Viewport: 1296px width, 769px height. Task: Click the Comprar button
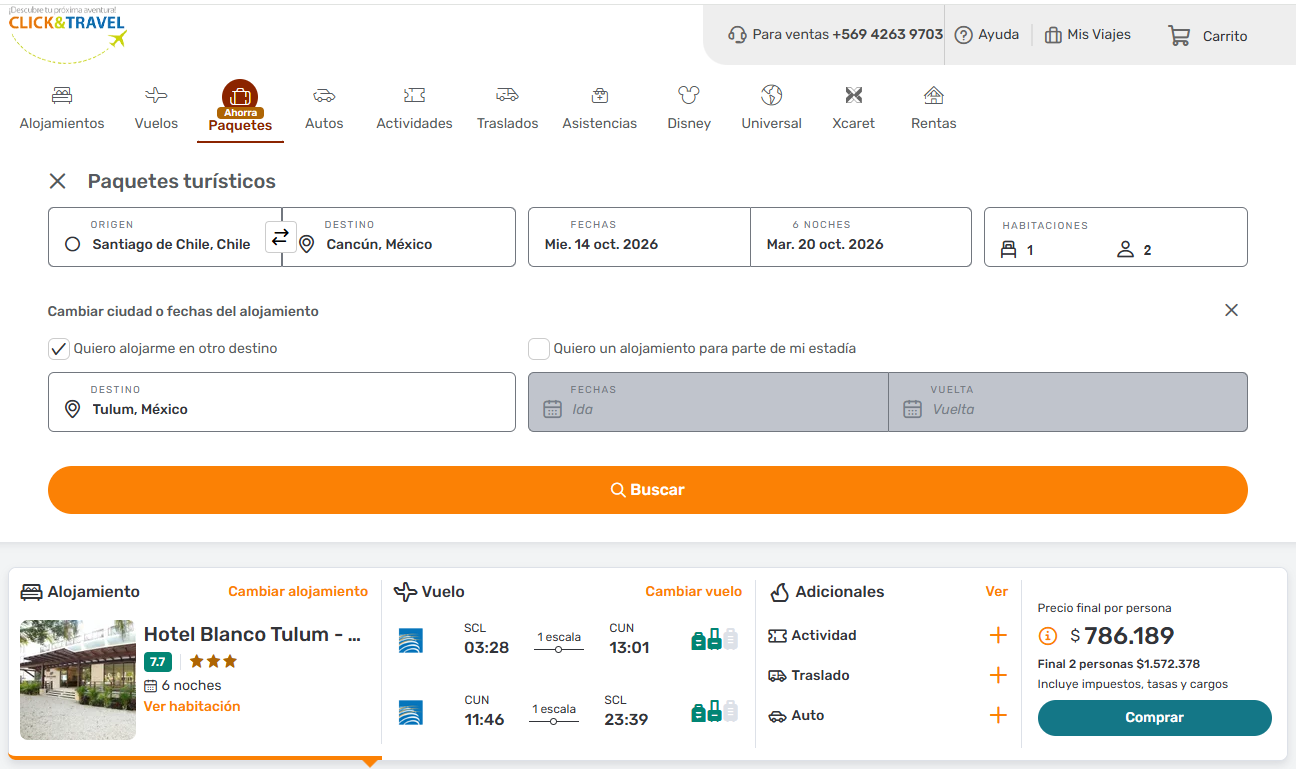click(x=1154, y=718)
